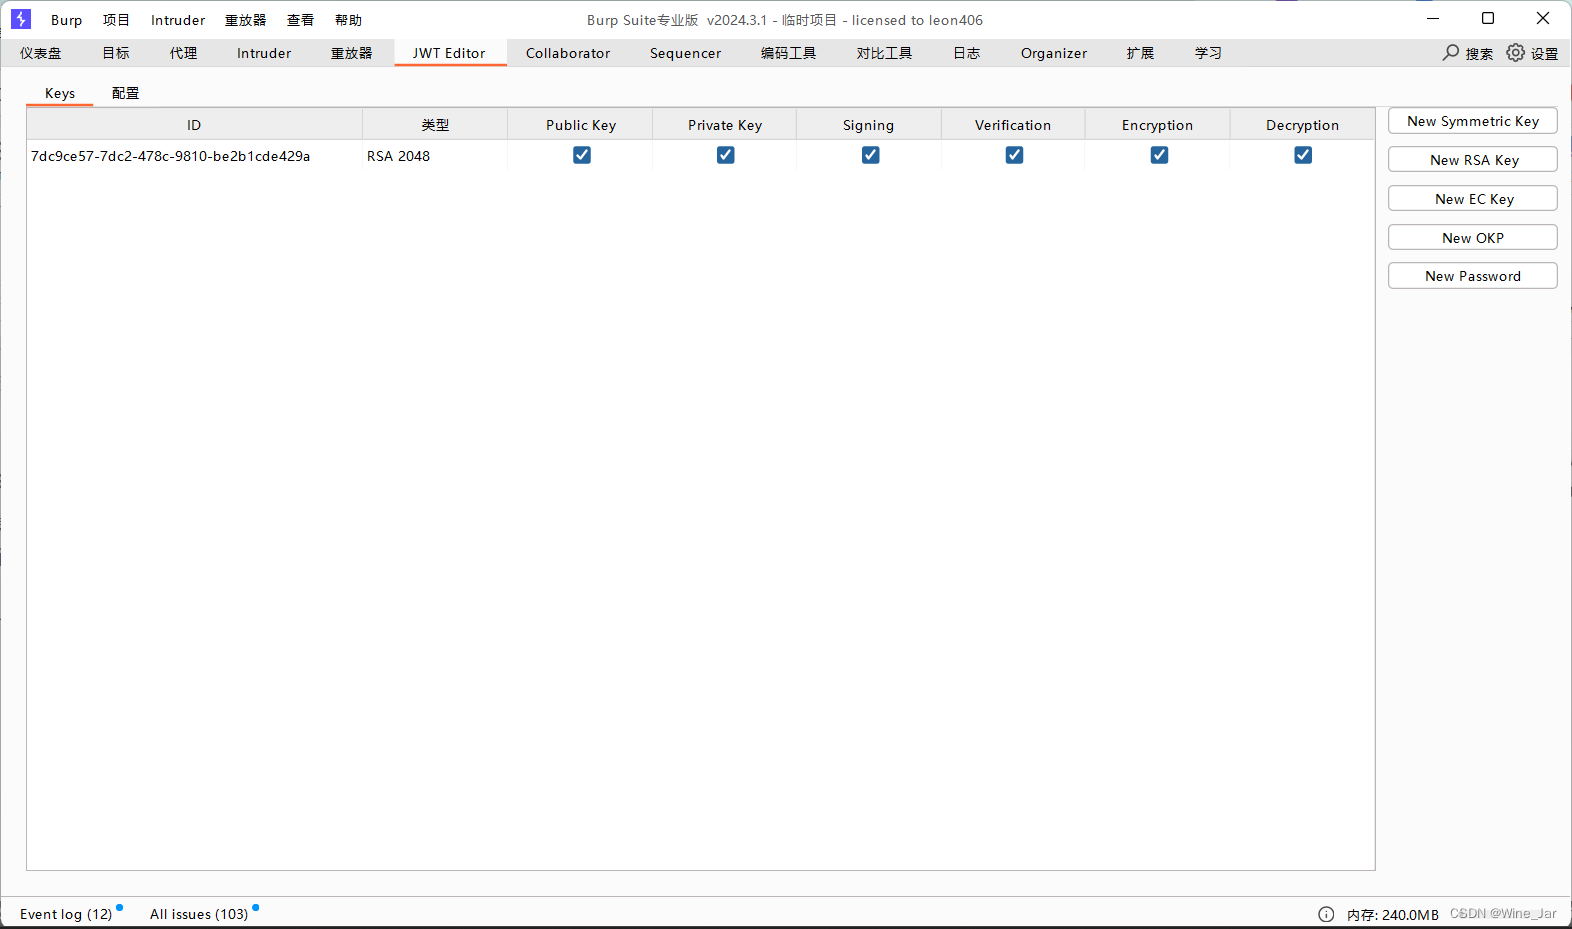This screenshot has height=929, width=1572.
Task: Click 搜索 label in top bar
Action: click(1479, 54)
